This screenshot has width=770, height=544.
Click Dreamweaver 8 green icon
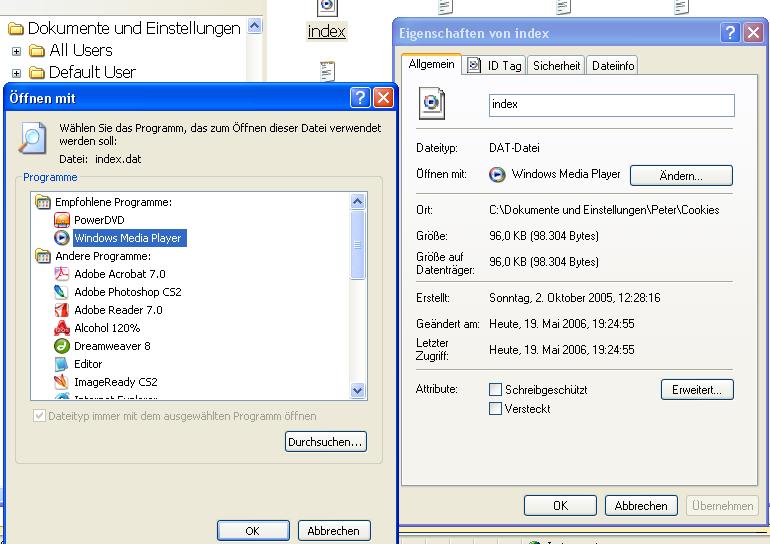62,346
